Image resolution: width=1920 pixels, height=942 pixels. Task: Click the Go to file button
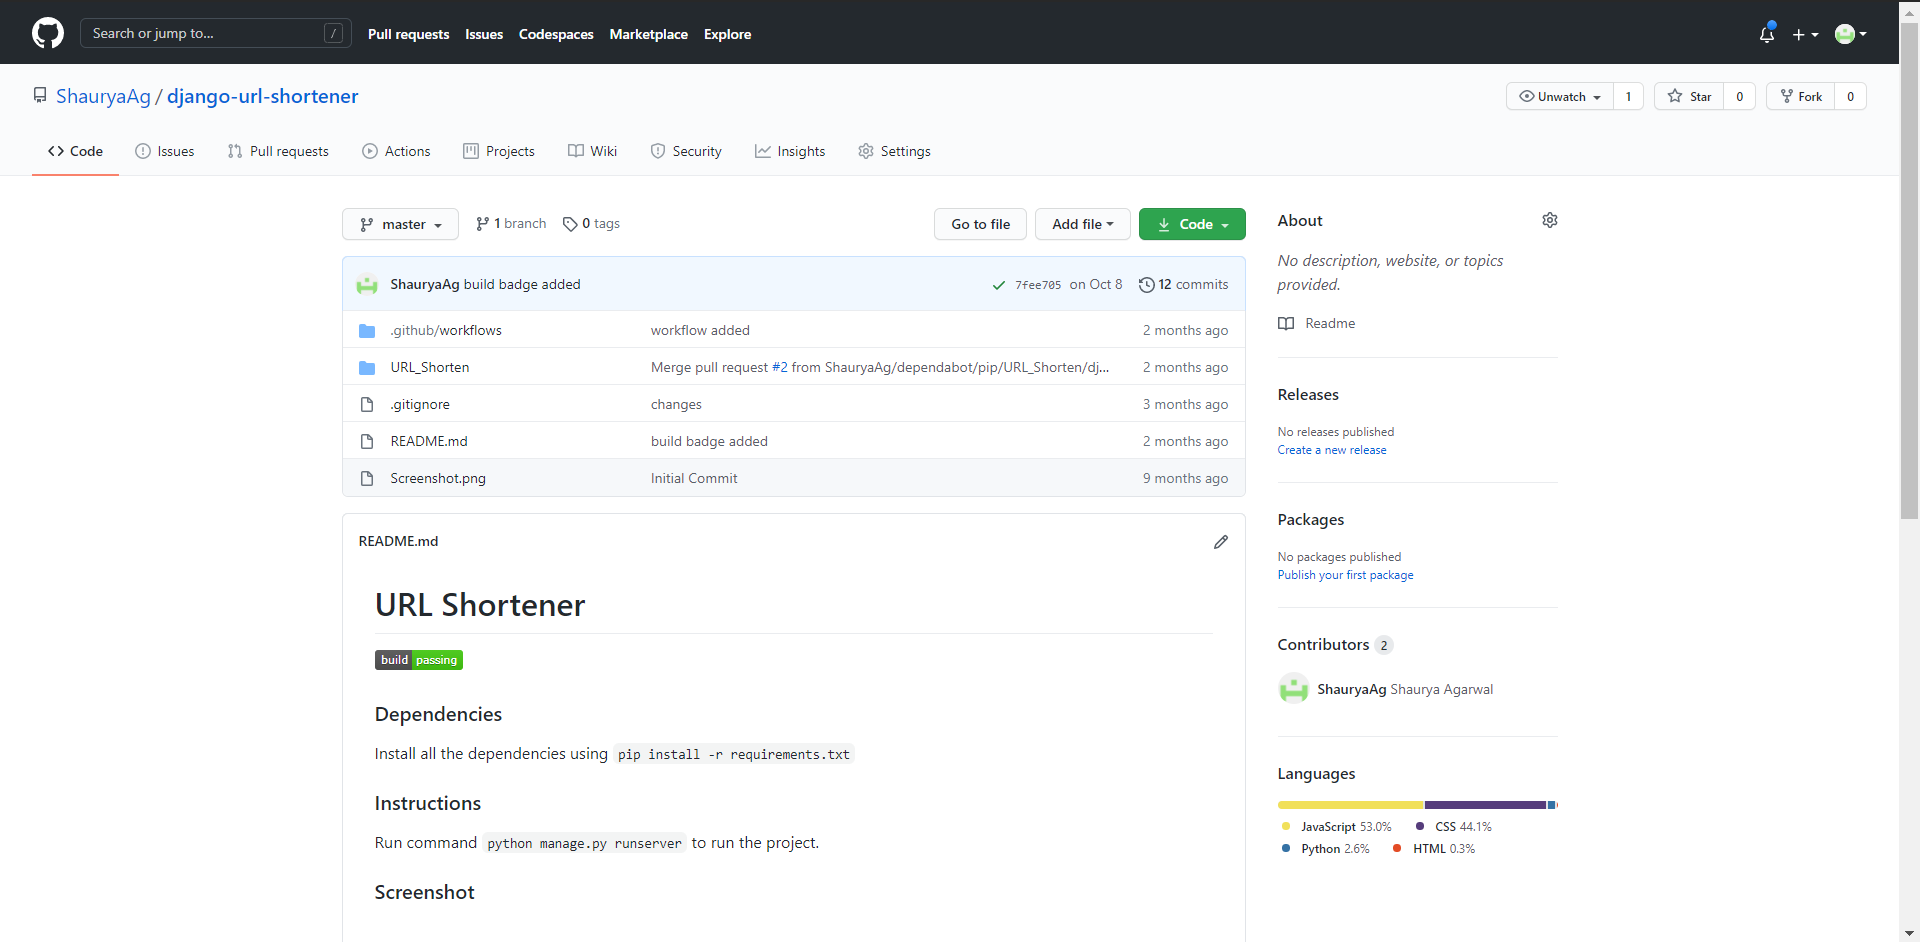click(x=980, y=224)
